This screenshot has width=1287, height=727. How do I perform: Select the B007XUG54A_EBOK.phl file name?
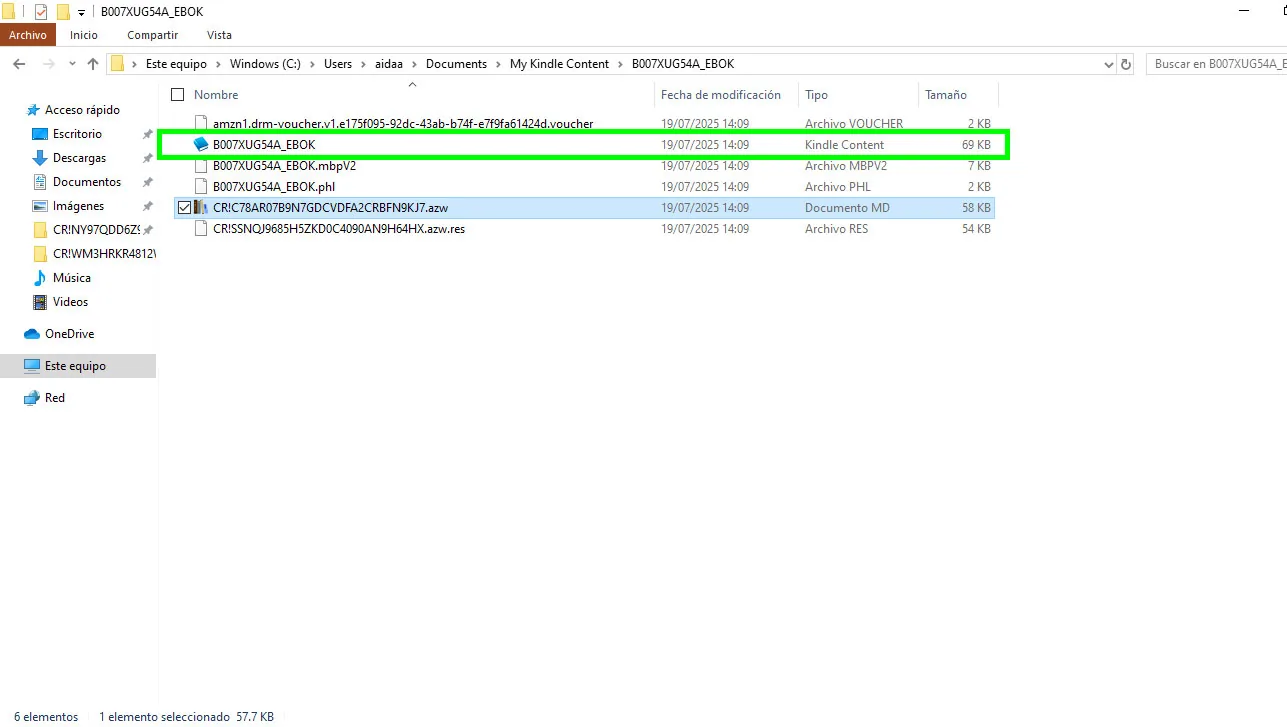[274, 187]
